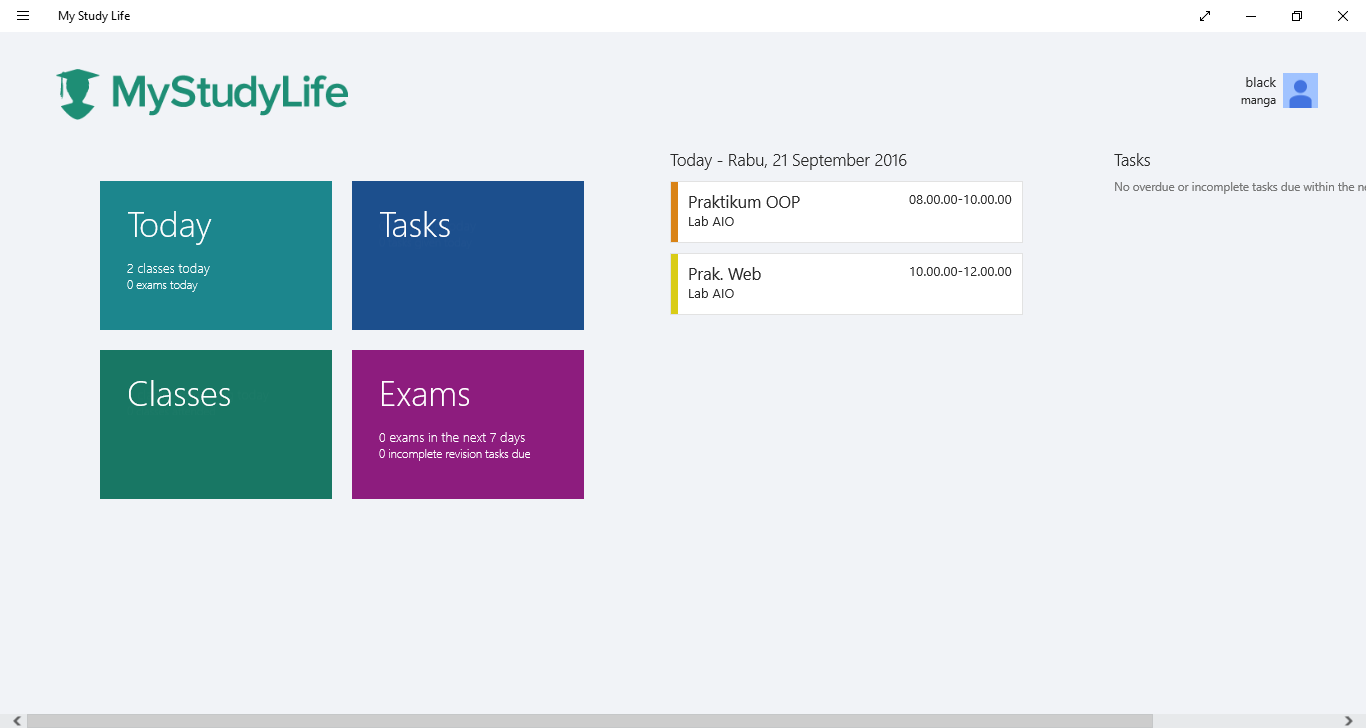Click the horizontal scrollbar thumb
This screenshot has height=728, width=1366.
pos(590,721)
